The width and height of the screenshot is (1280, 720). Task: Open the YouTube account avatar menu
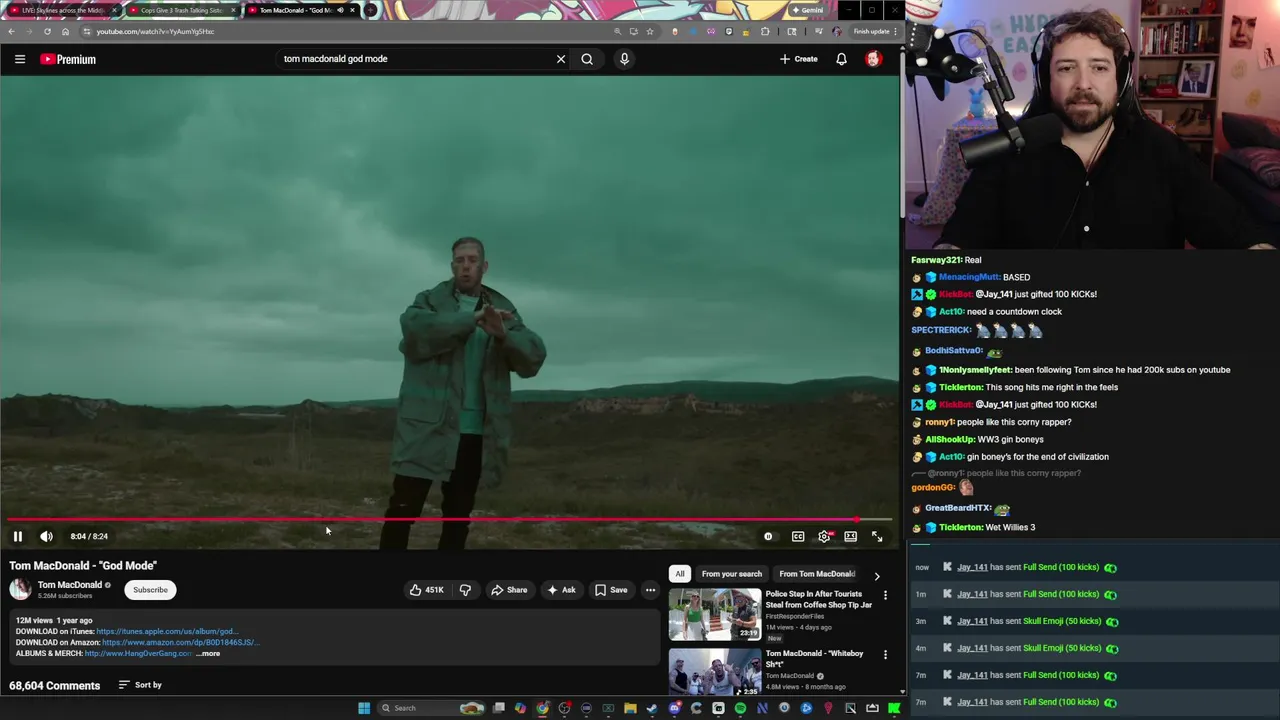point(873,59)
